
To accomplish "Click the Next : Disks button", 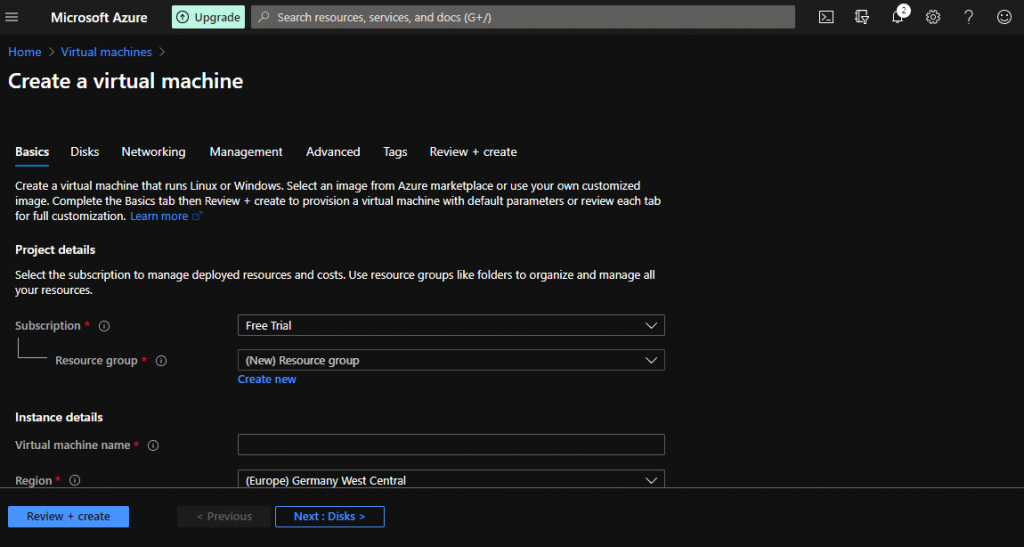I will point(329,516).
